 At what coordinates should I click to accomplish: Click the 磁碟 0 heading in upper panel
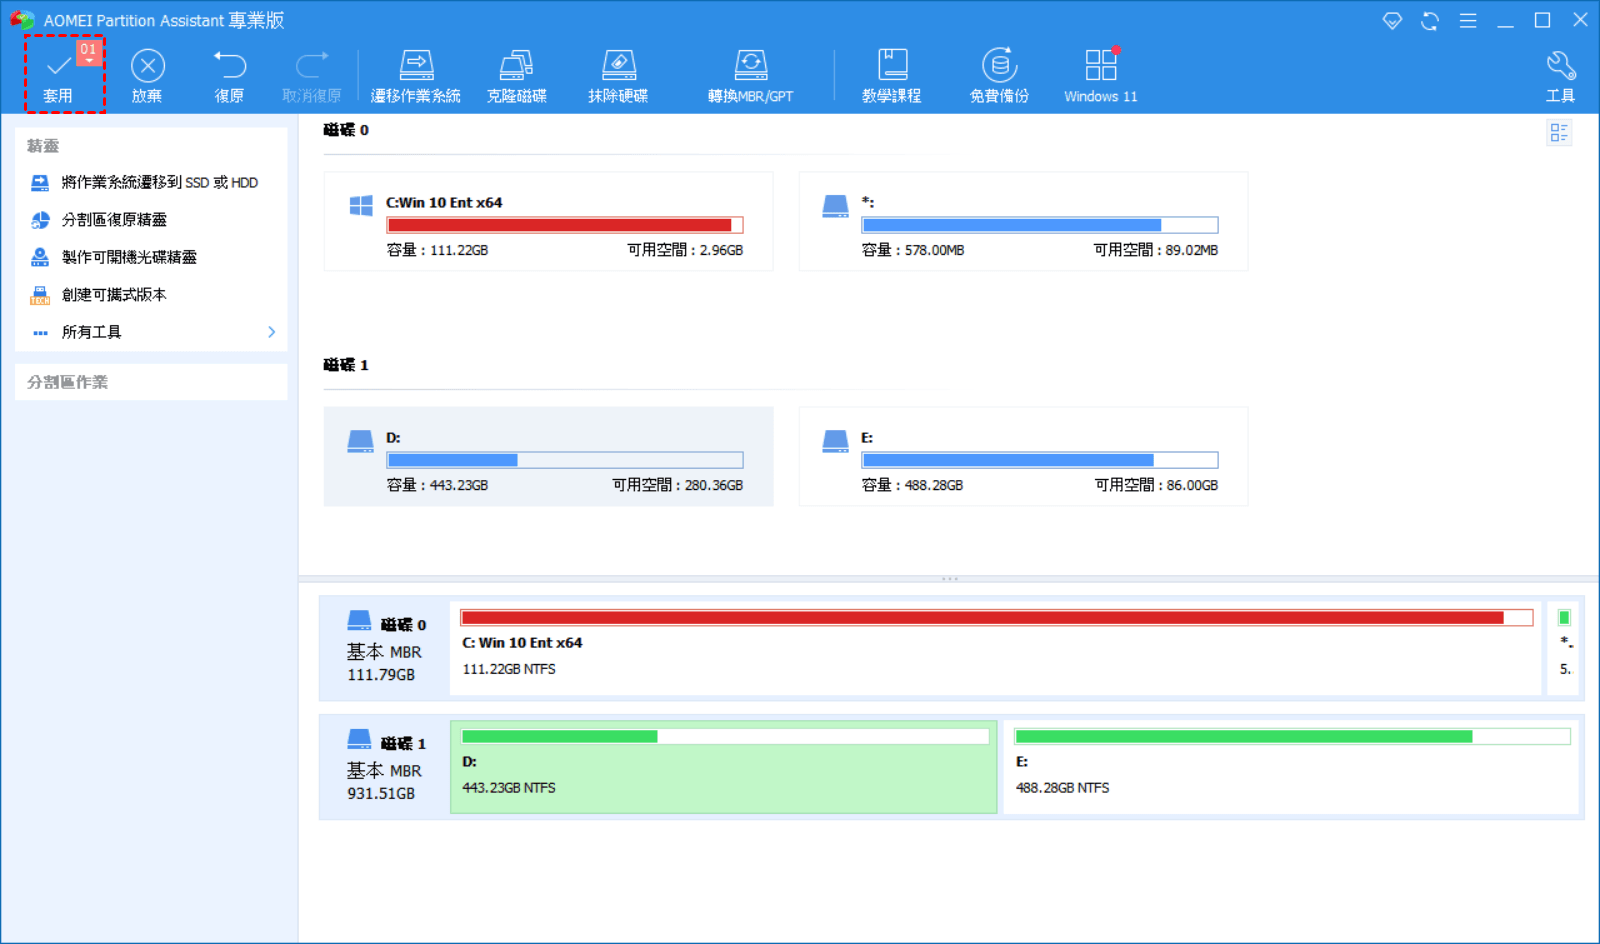[346, 130]
